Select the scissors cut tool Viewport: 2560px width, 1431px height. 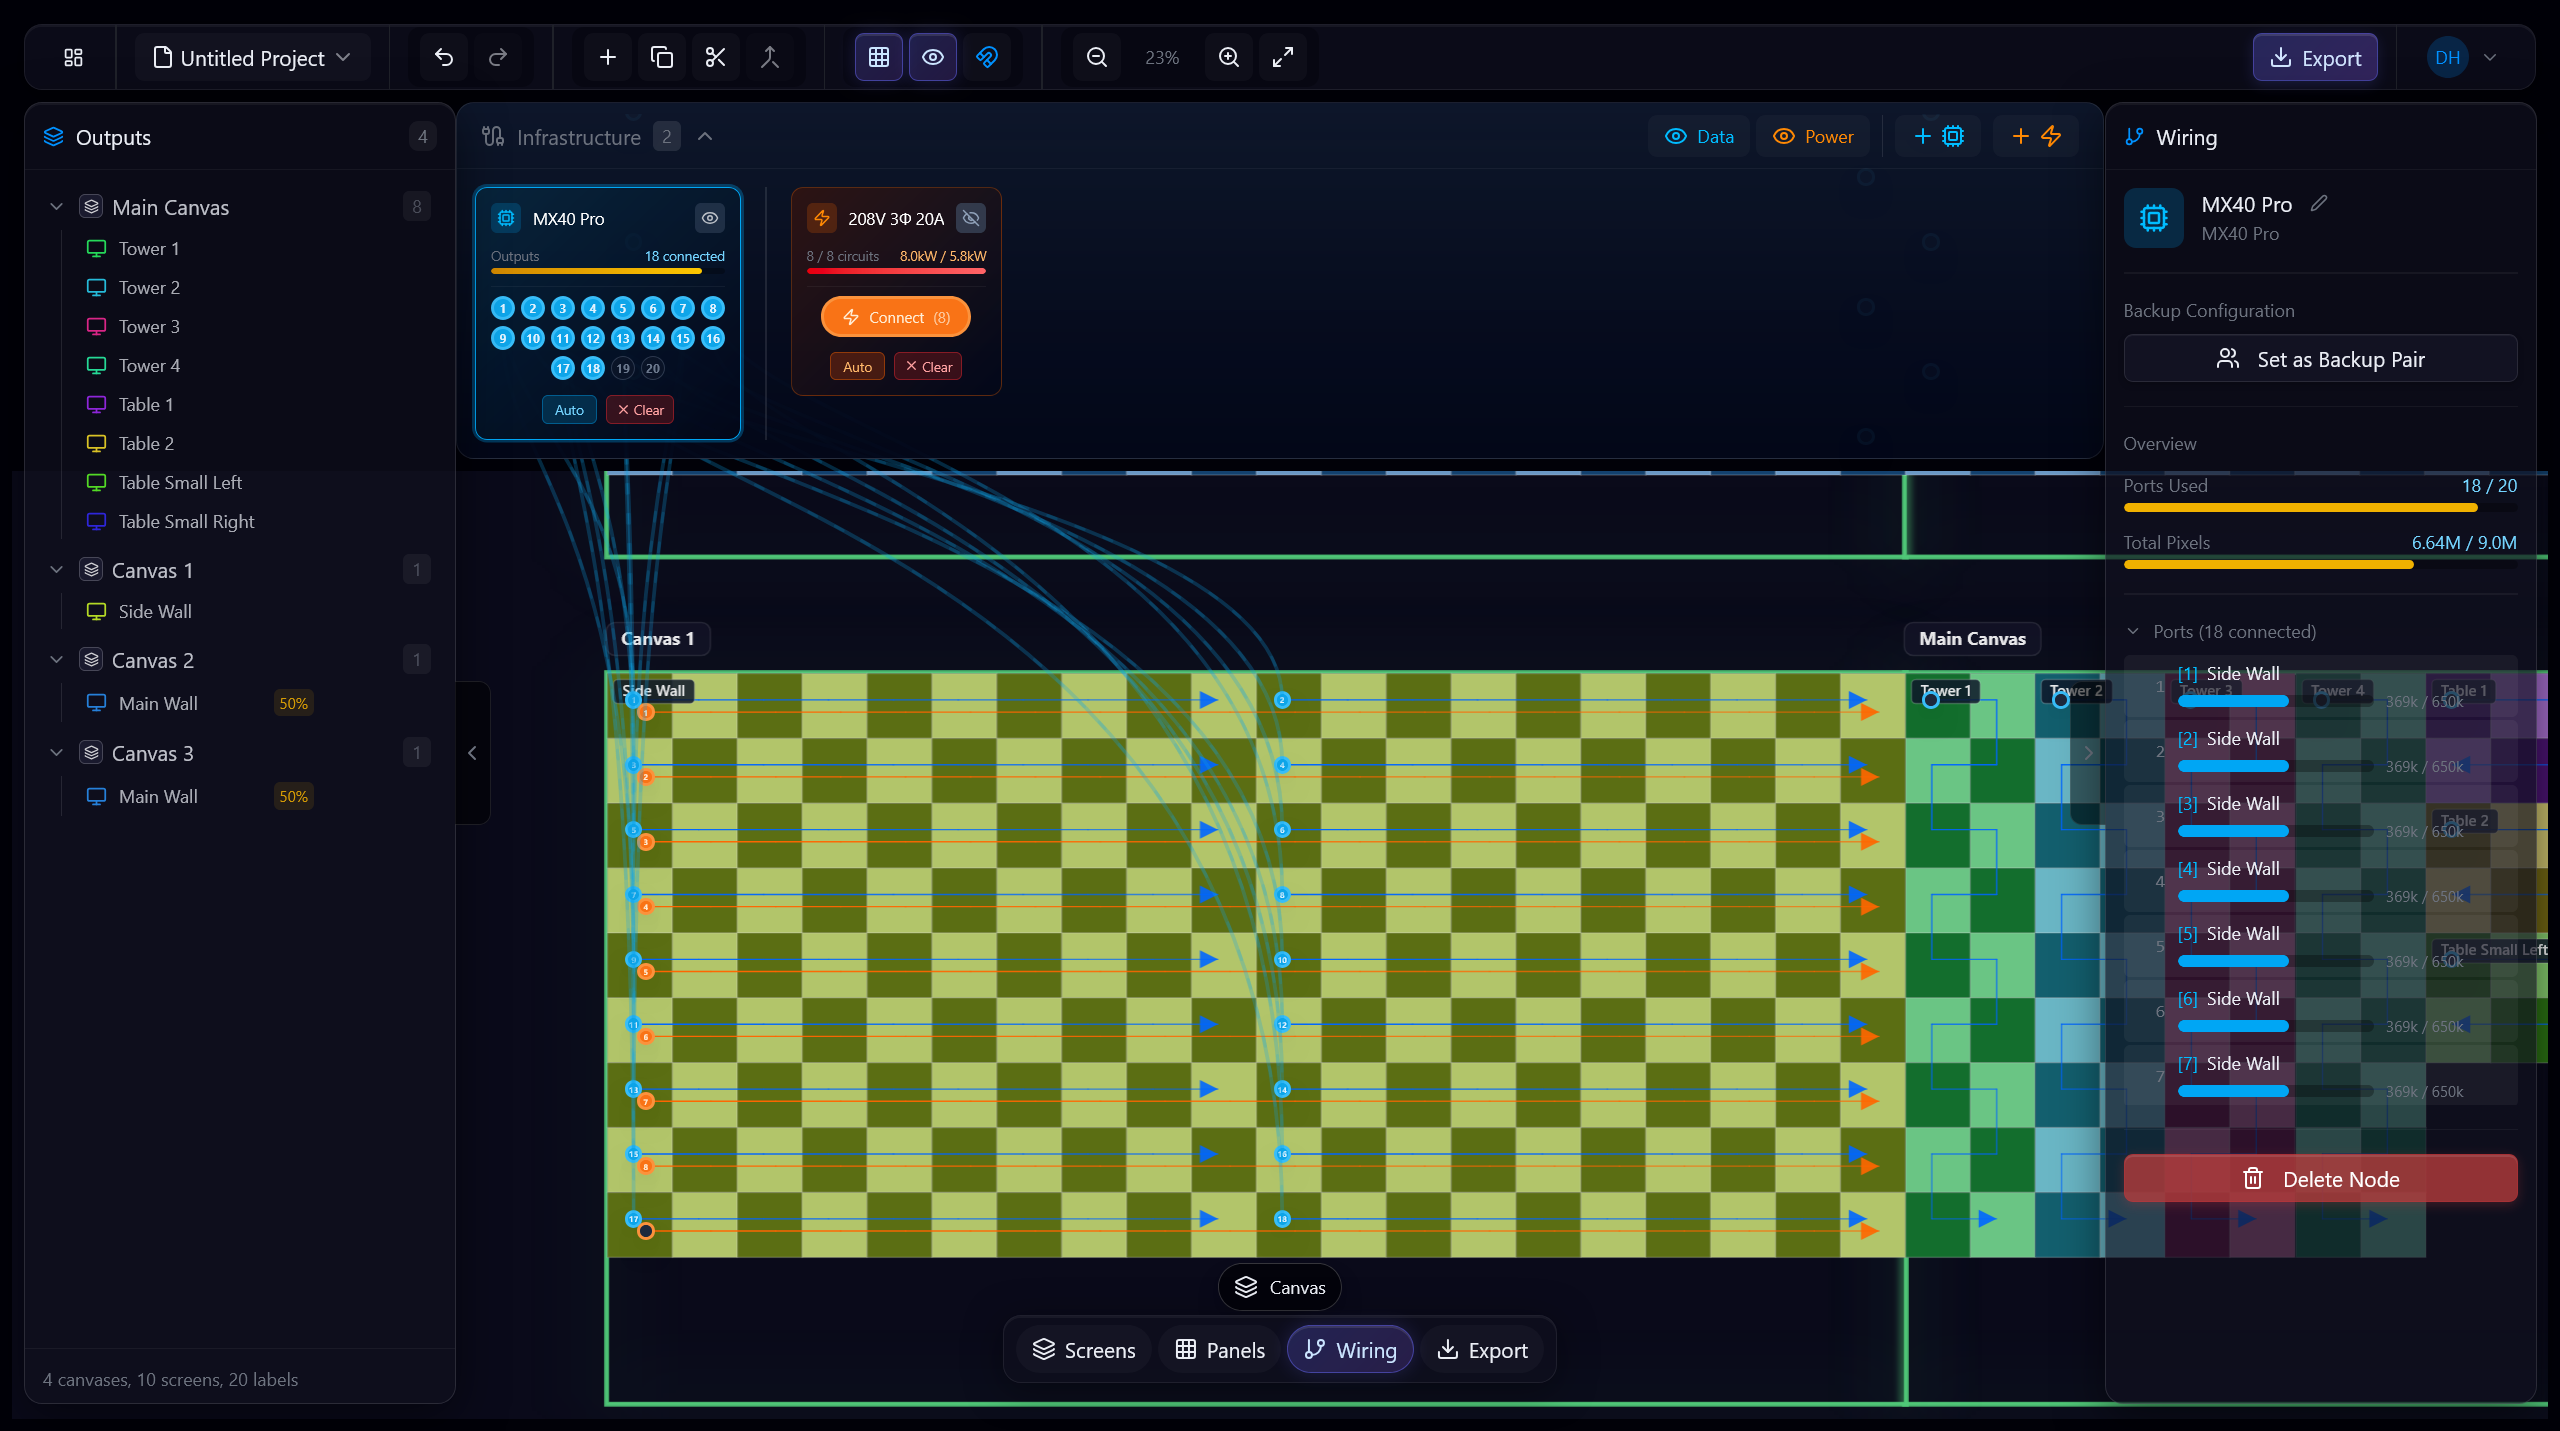[x=715, y=57]
